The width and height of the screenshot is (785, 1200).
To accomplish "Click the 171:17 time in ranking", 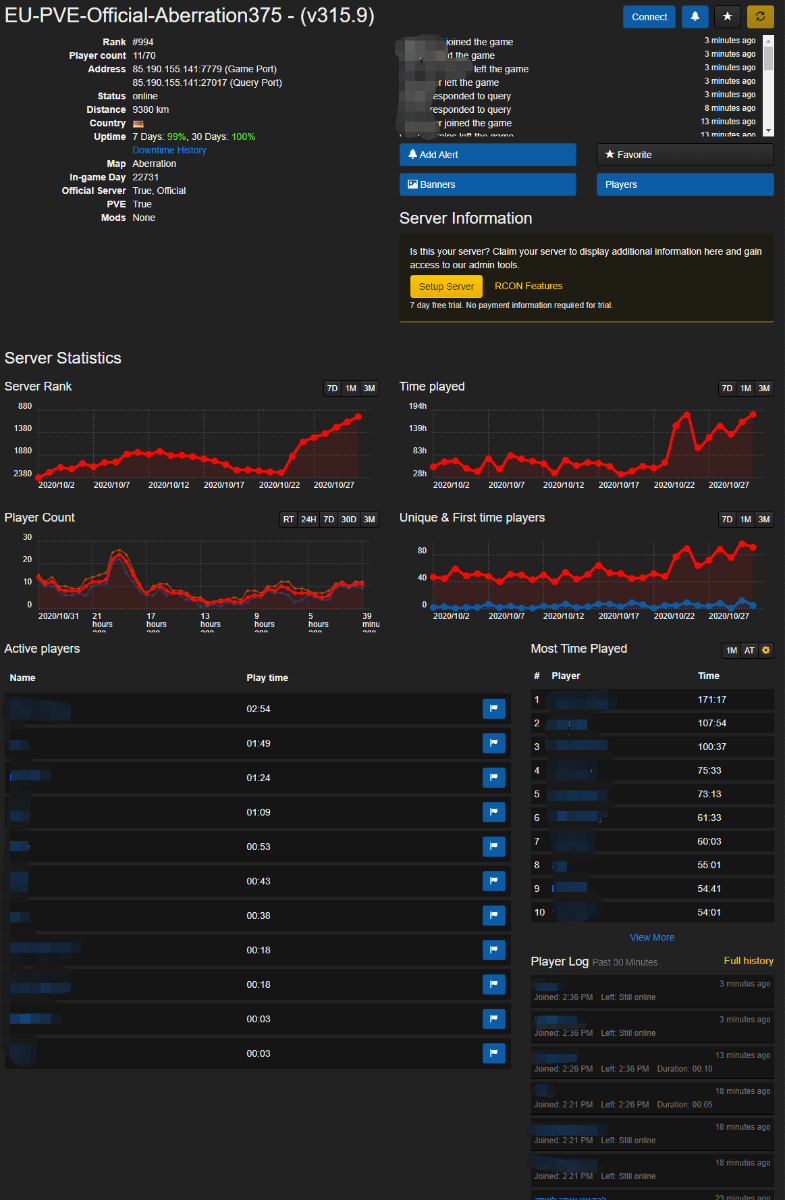I will point(711,700).
